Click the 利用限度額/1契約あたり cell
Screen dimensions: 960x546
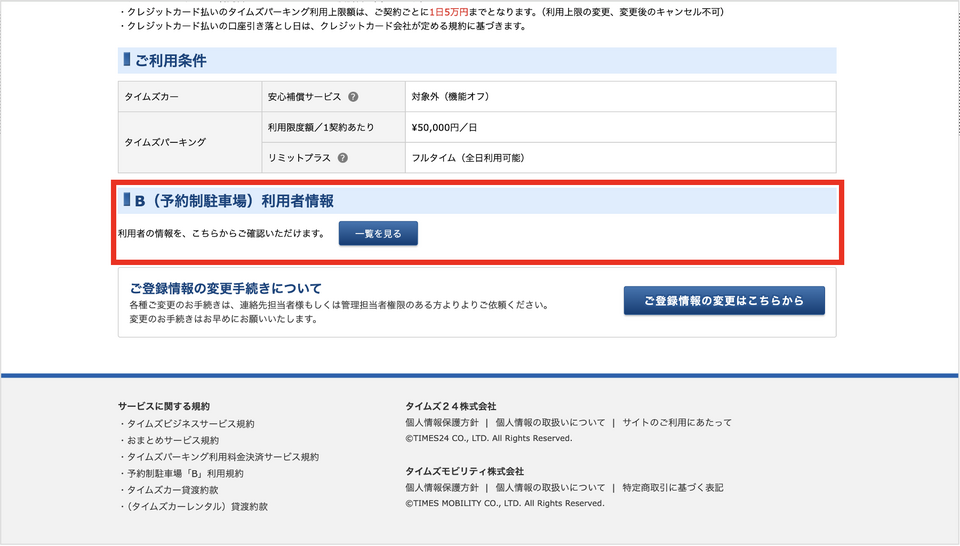tap(333, 127)
